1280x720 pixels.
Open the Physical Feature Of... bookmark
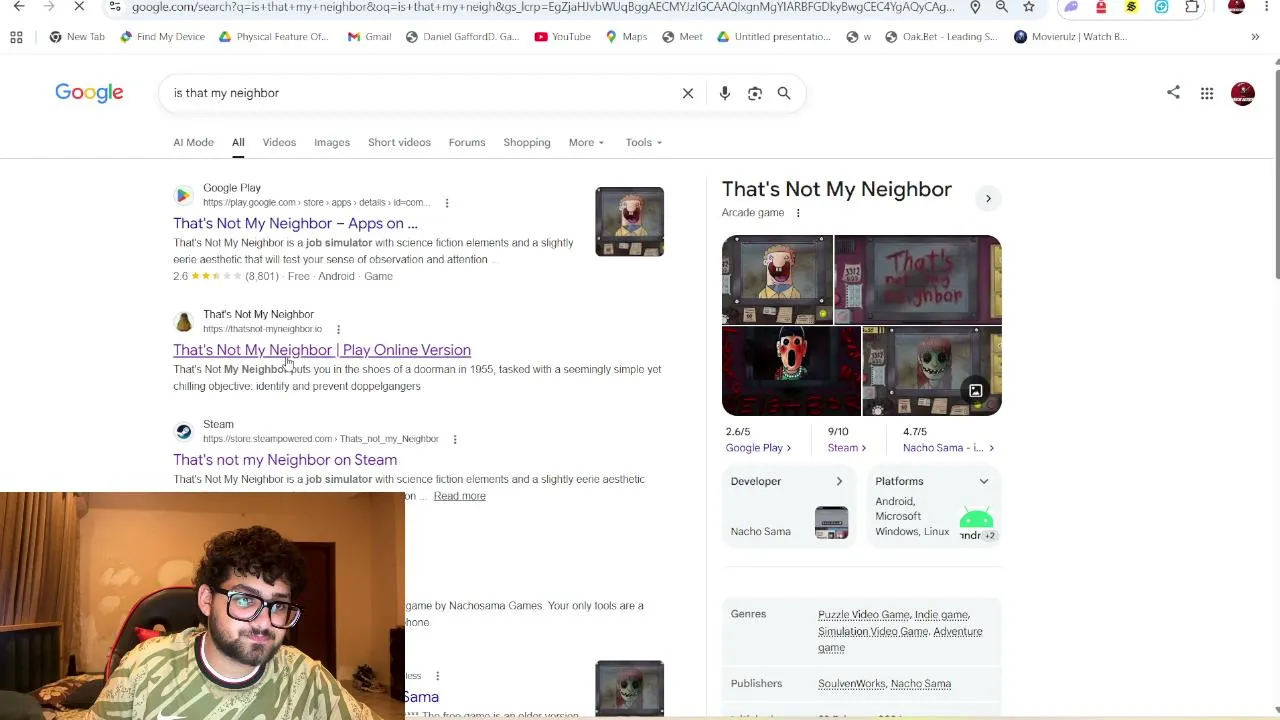click(x=273, y=37)
